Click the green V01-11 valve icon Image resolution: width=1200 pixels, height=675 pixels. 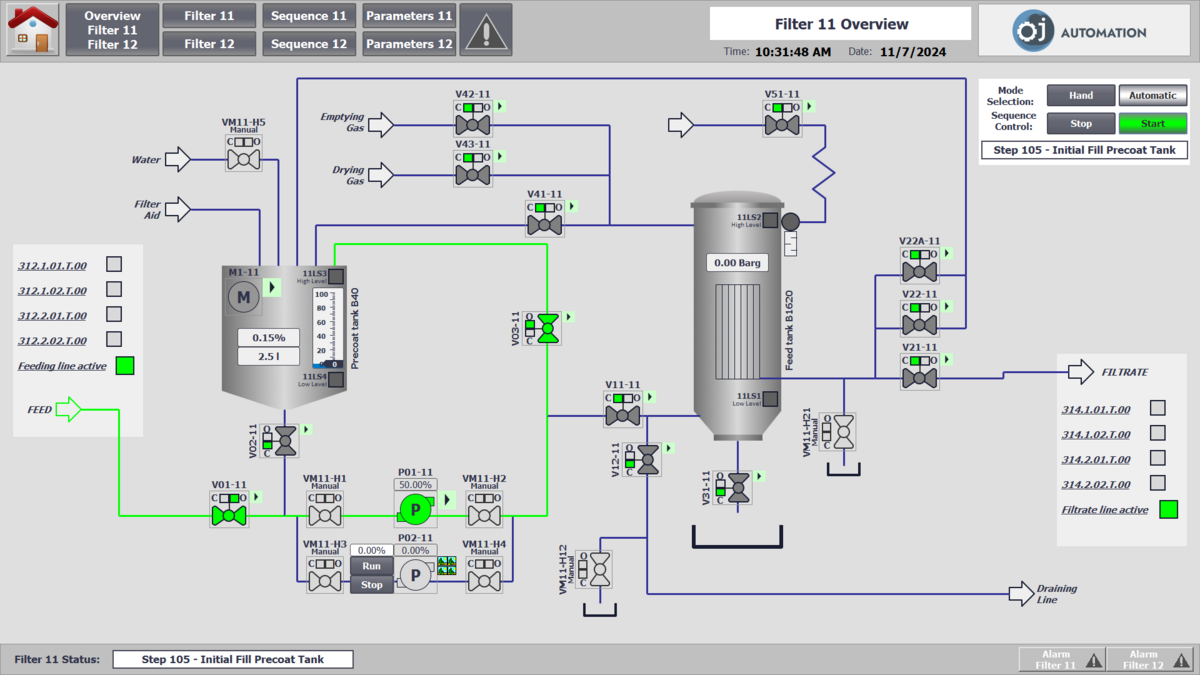point(229,516)
